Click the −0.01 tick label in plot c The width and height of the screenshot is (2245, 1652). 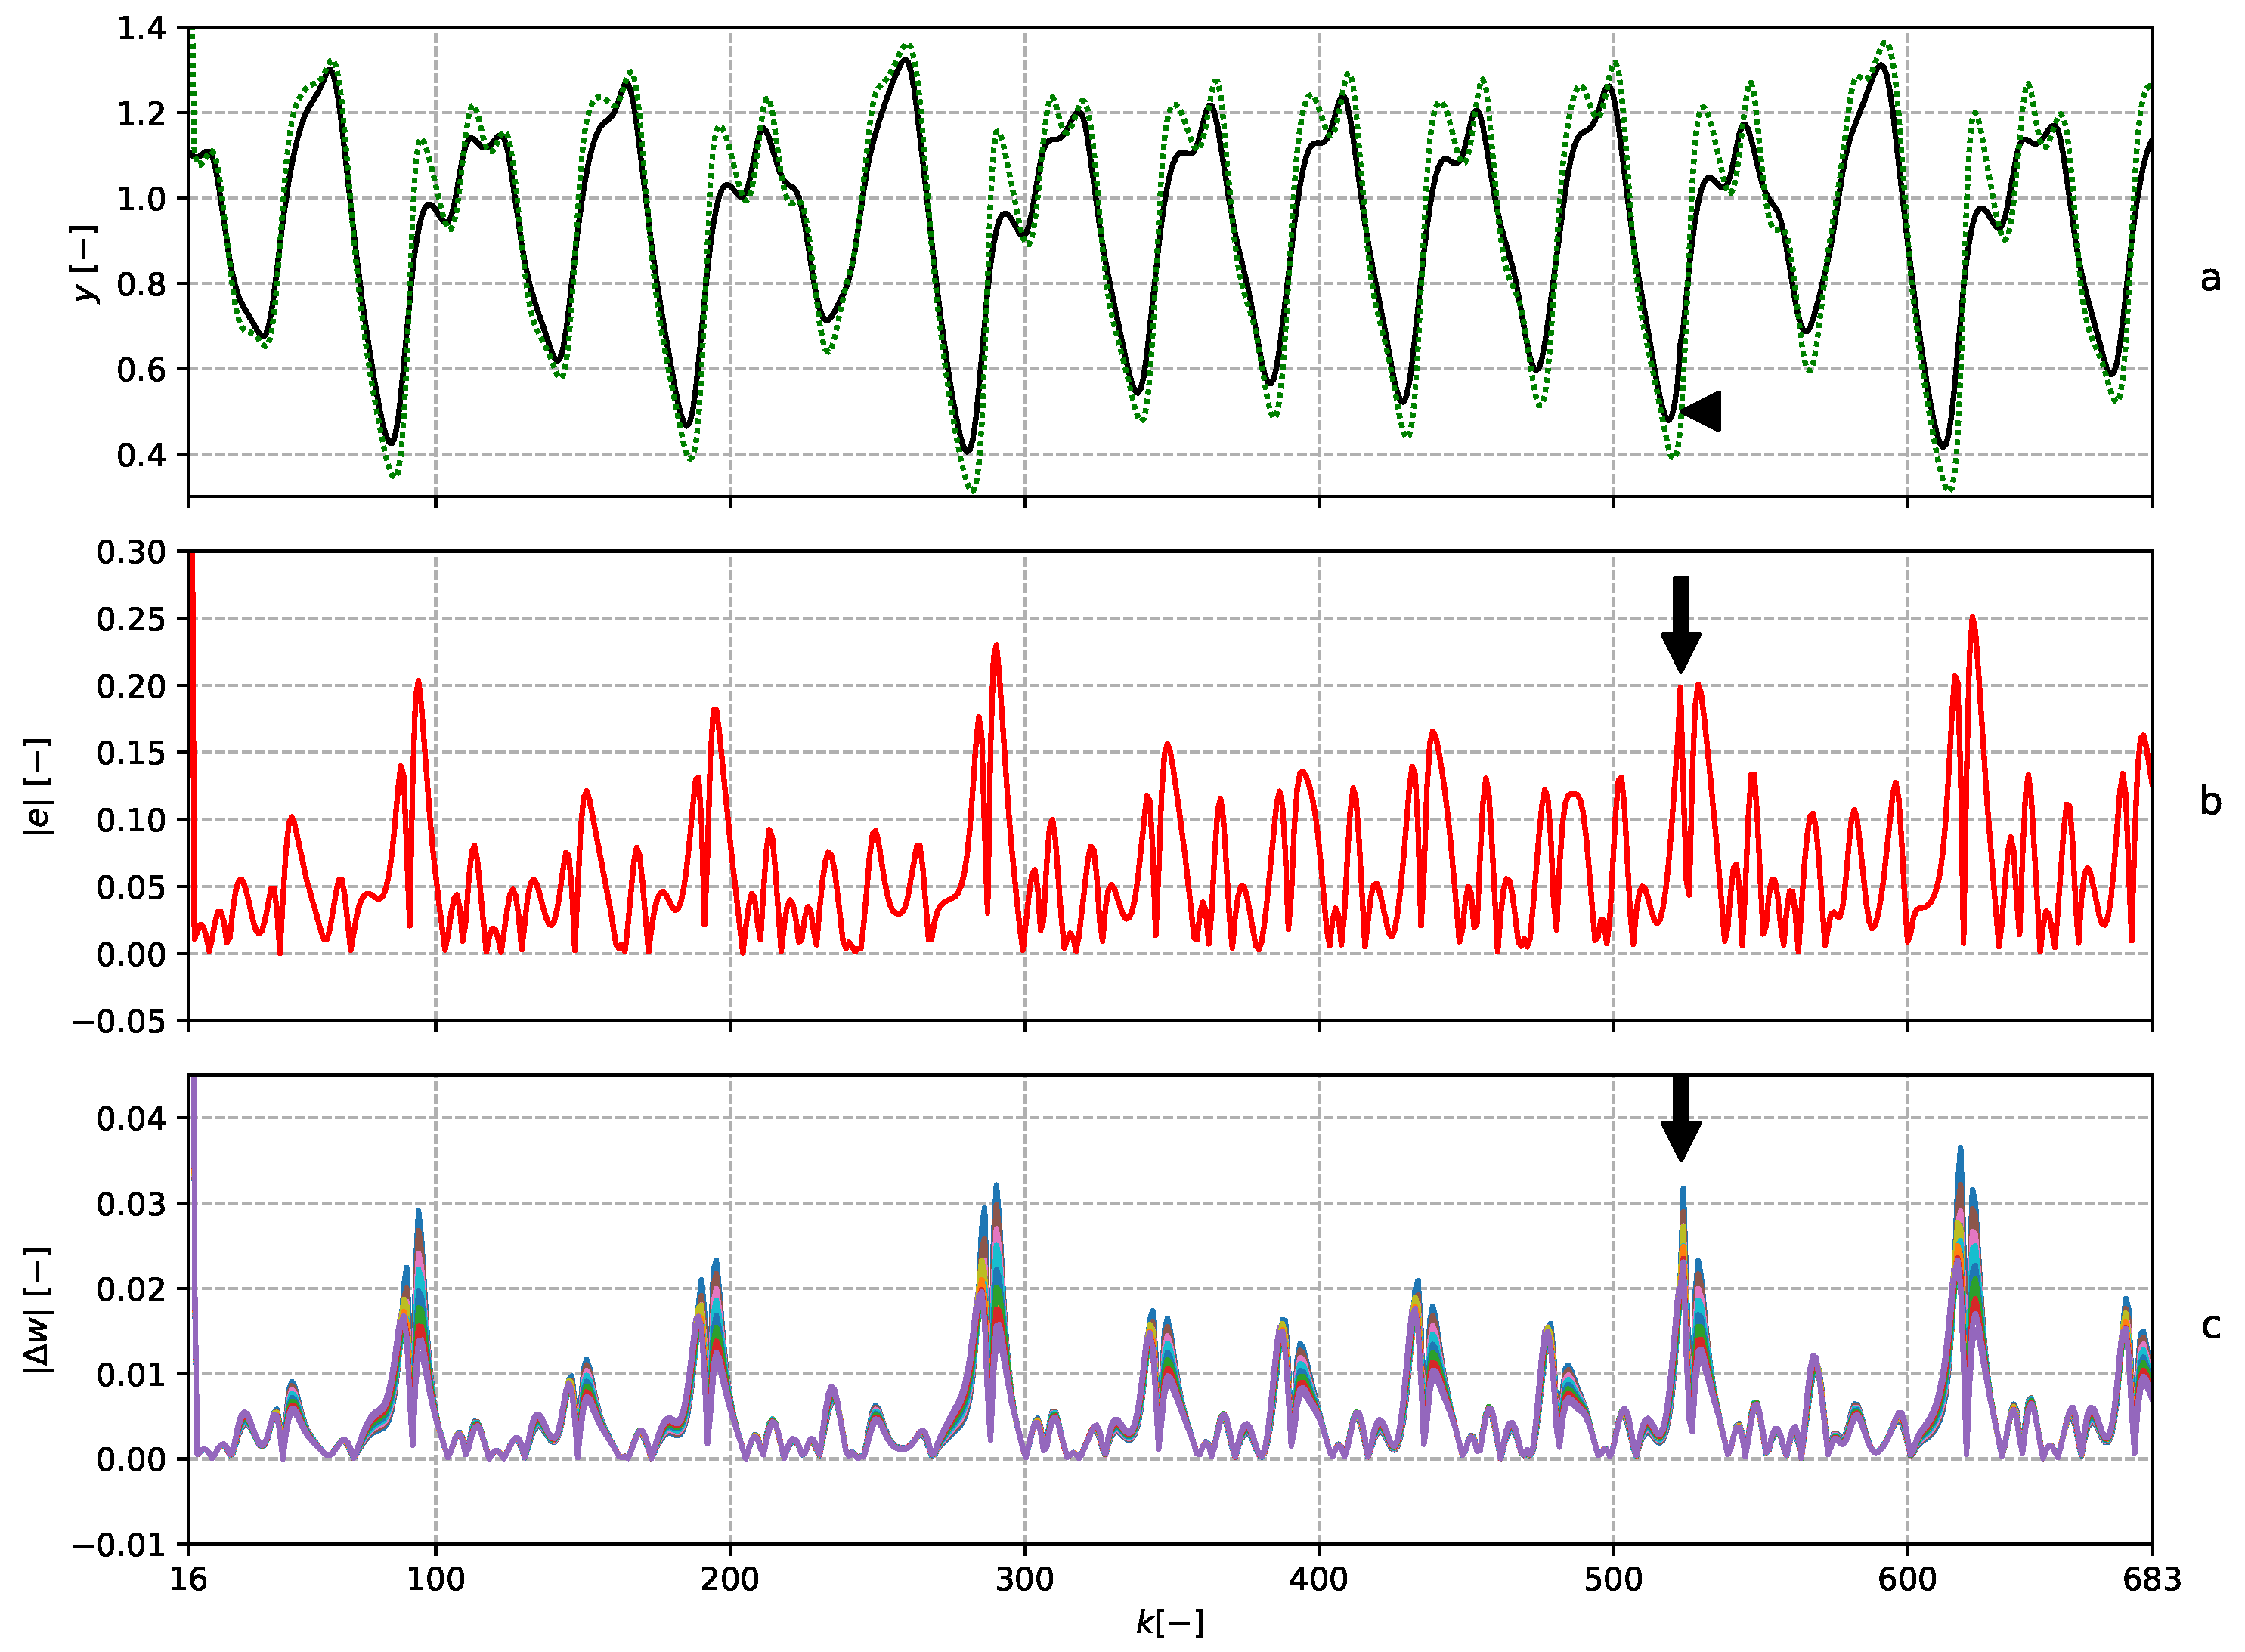pos(119,1545)
